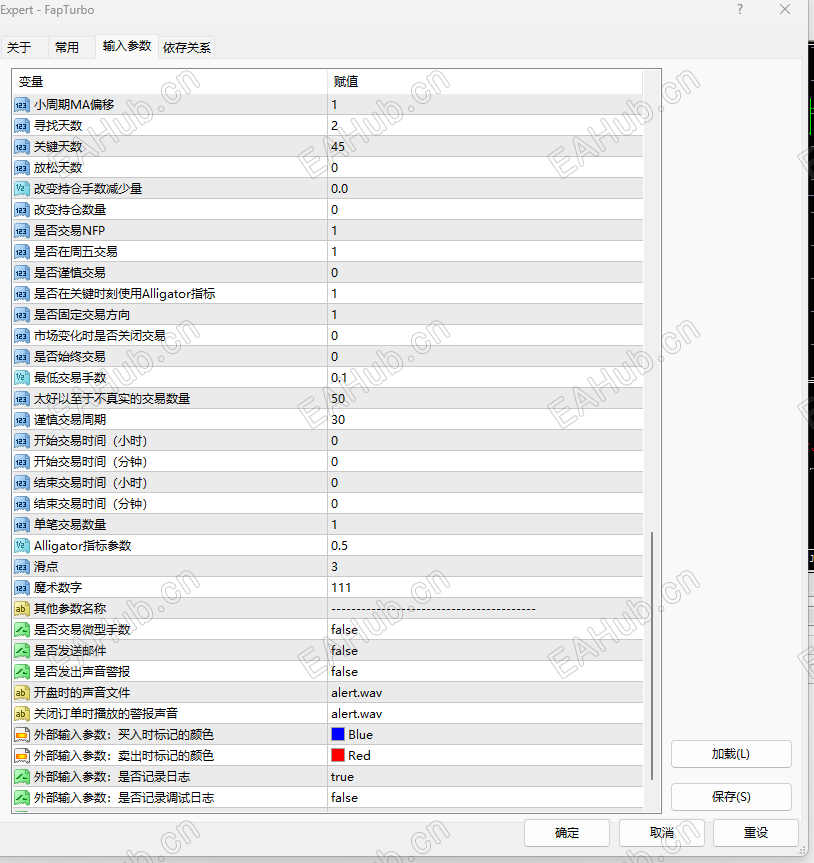Image resolution: width=814 pixels, height=863 pixels.
Task: Click the icon beside 谨慎交易周期
Action: click(21, 420)
